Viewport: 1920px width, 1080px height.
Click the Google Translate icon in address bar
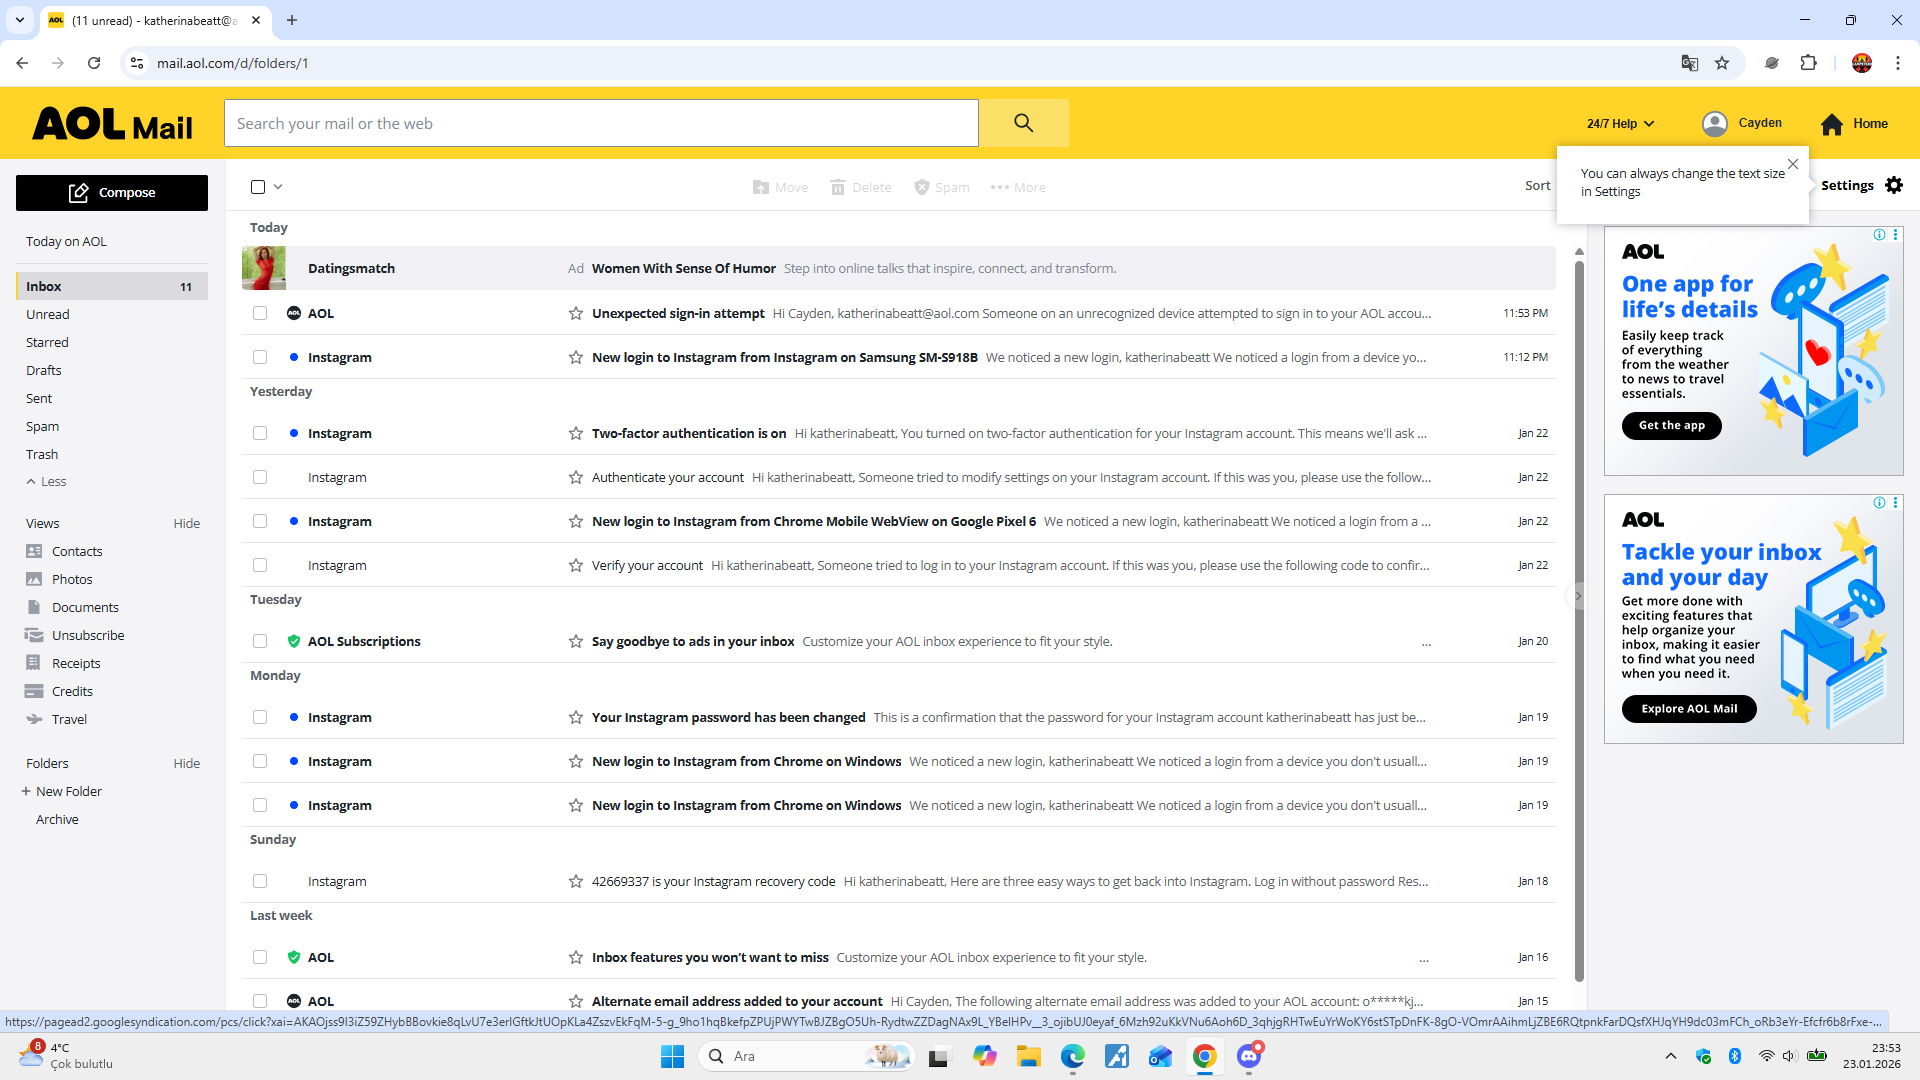[x=1690, y=63]
